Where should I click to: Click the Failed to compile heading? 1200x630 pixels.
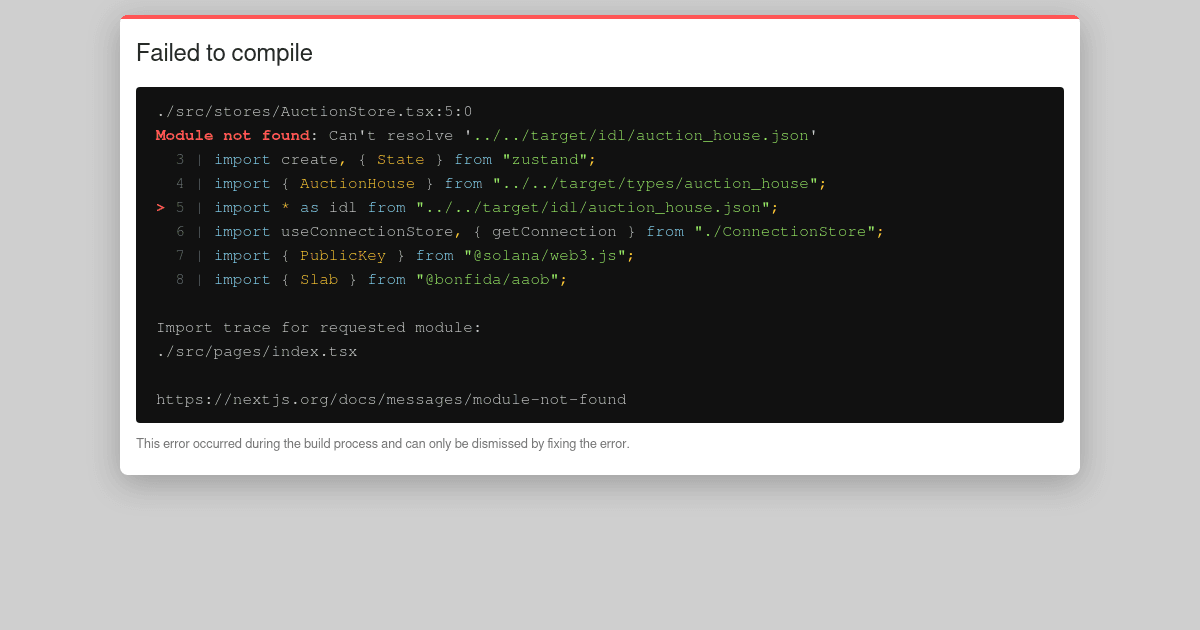coord(224,53)
